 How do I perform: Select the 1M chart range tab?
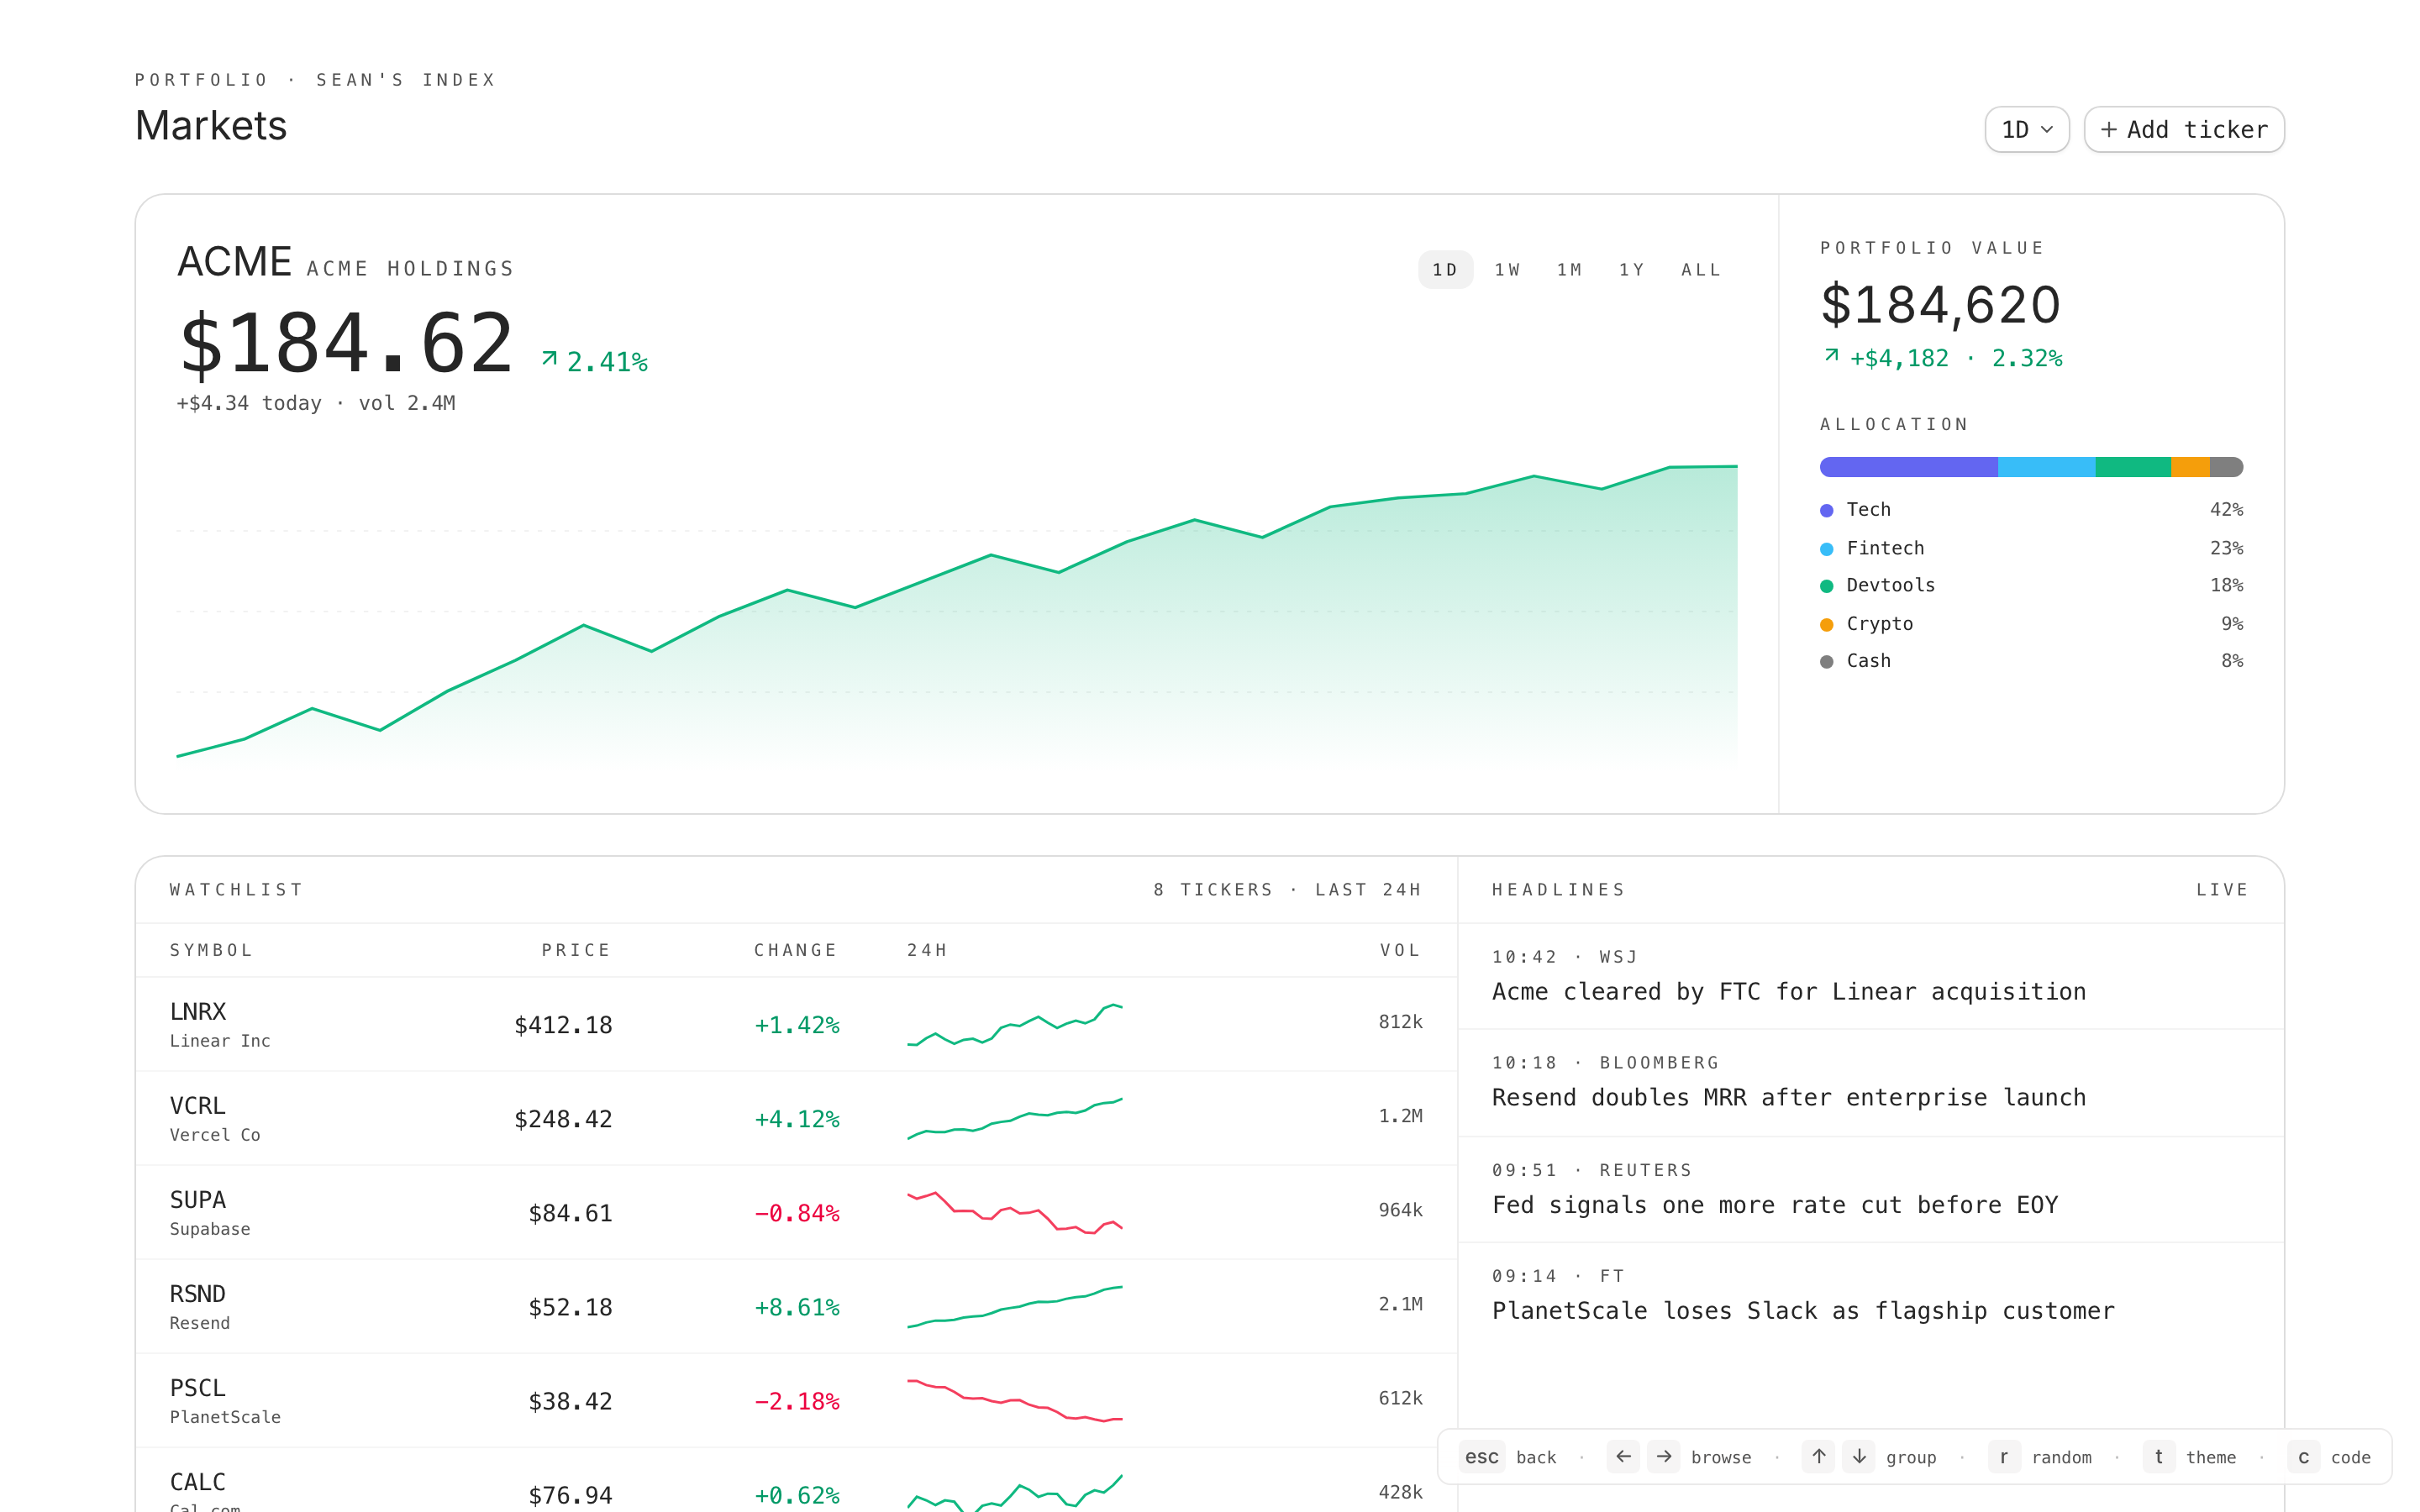tap(1569, 270)
